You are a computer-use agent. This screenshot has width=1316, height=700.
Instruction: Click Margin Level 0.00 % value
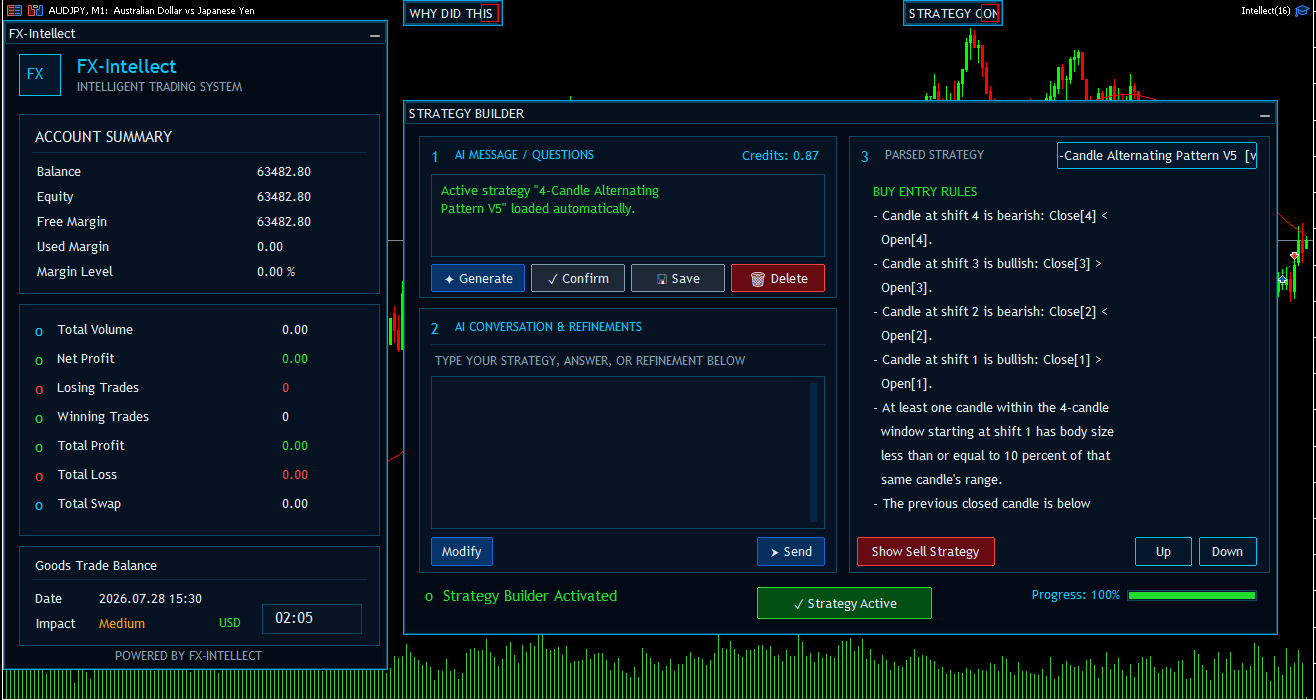[276, 272]
